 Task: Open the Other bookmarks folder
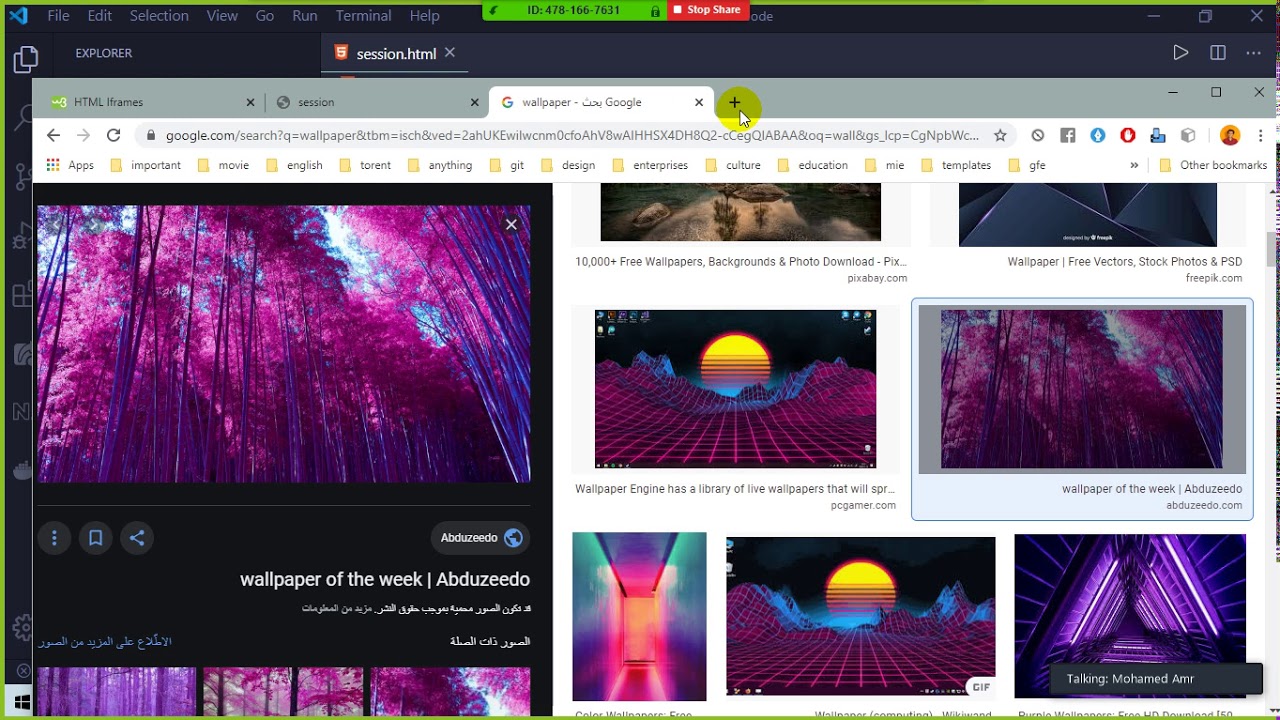click(1213, 165)
